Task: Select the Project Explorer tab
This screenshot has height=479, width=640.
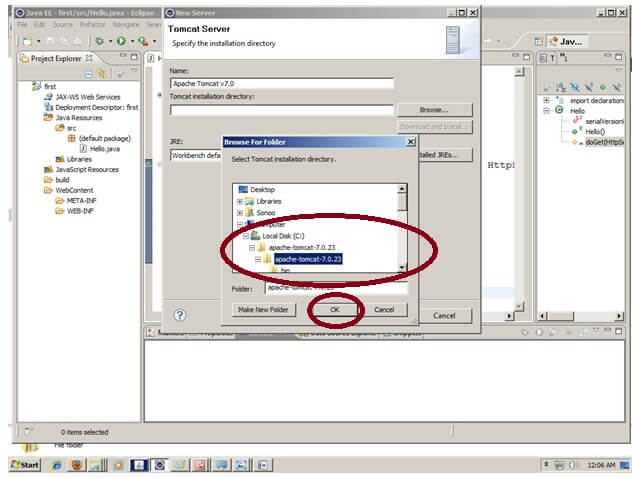Action: [56, 59]
